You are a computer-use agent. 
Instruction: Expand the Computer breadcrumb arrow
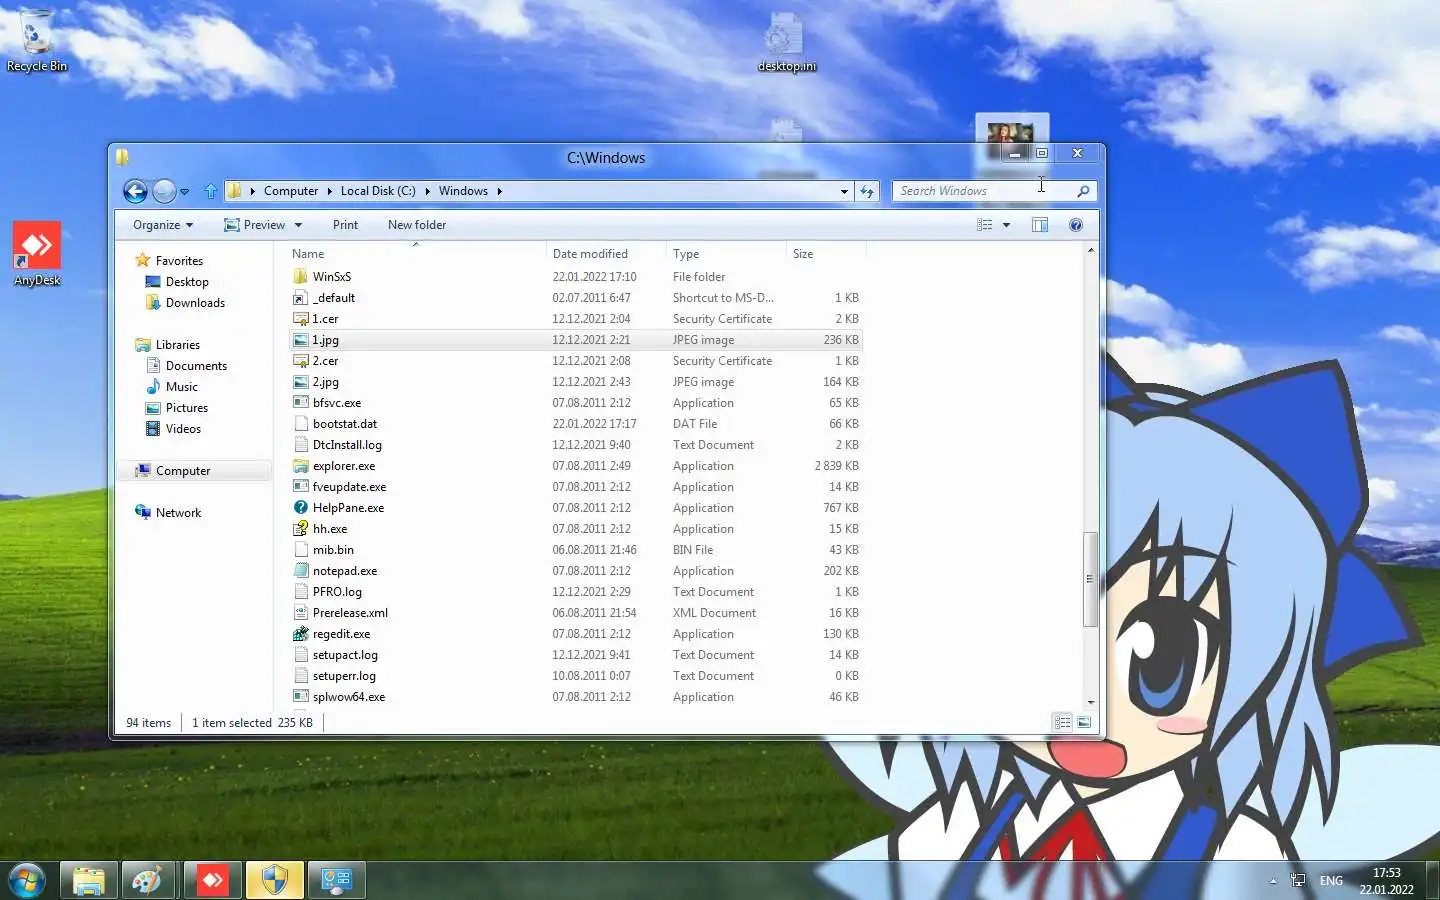point(329,191)
